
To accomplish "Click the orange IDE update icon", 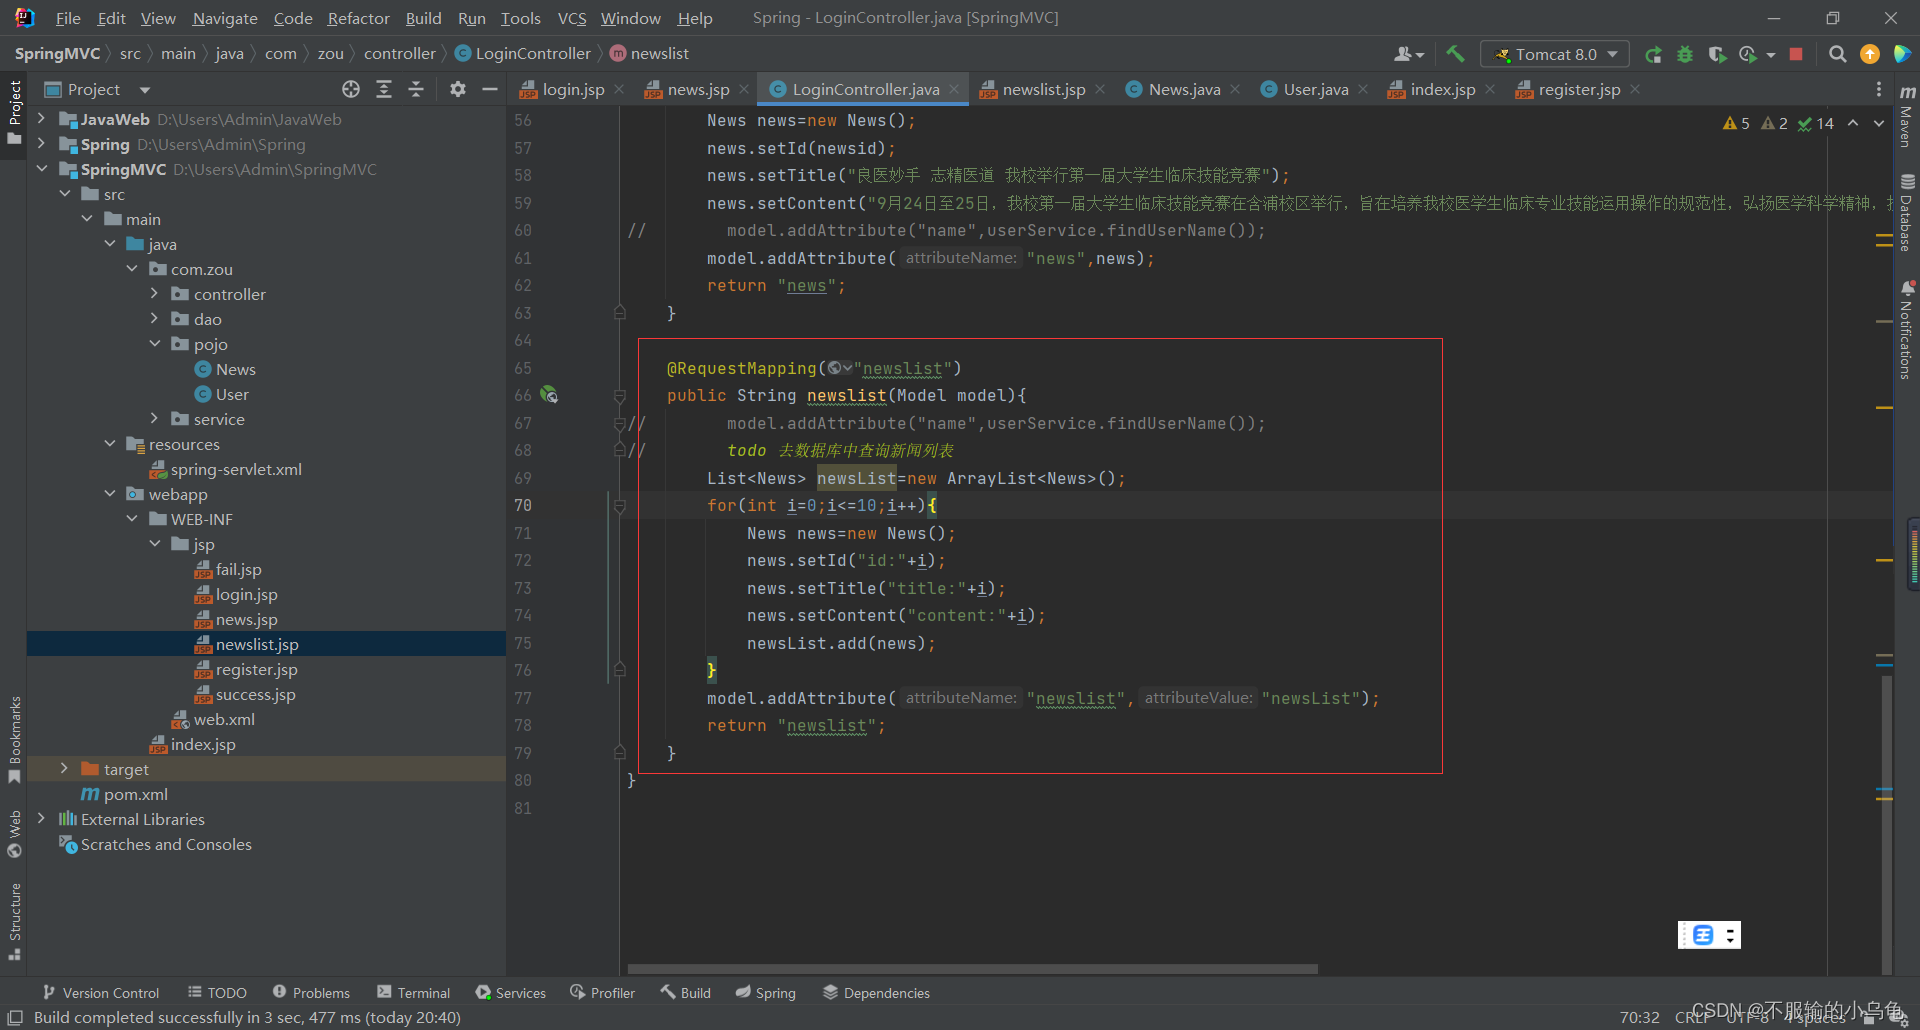I will tap(1869, 54).
